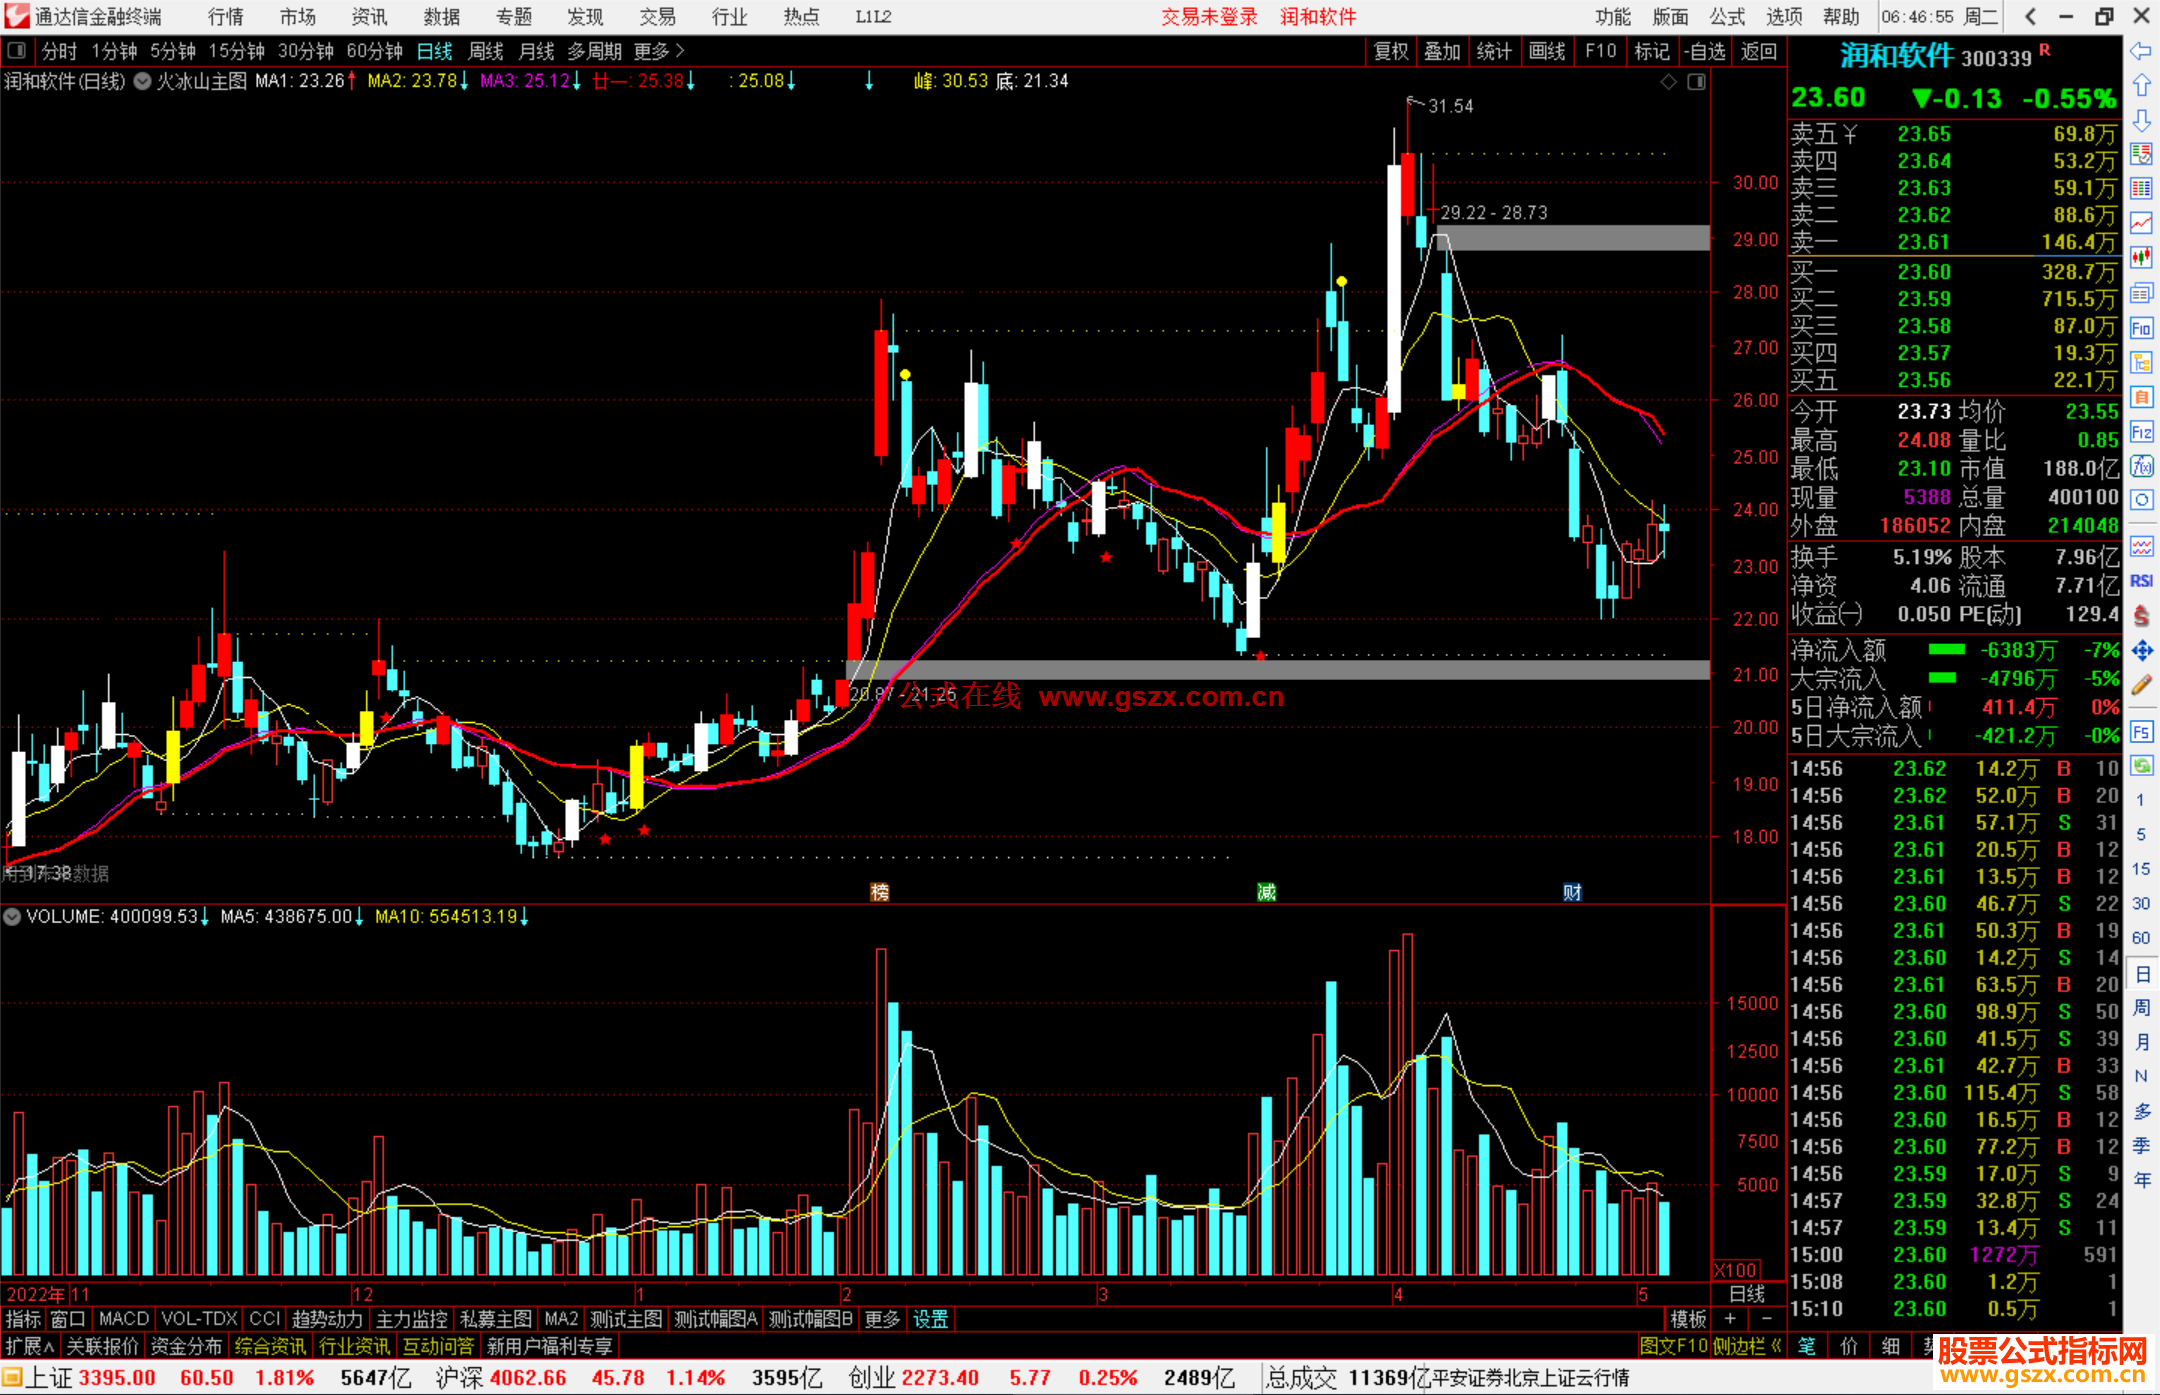The image size is (2160, 1395).
Task: Click the 画线 drawing button
Action: (x=1546, y=51)
